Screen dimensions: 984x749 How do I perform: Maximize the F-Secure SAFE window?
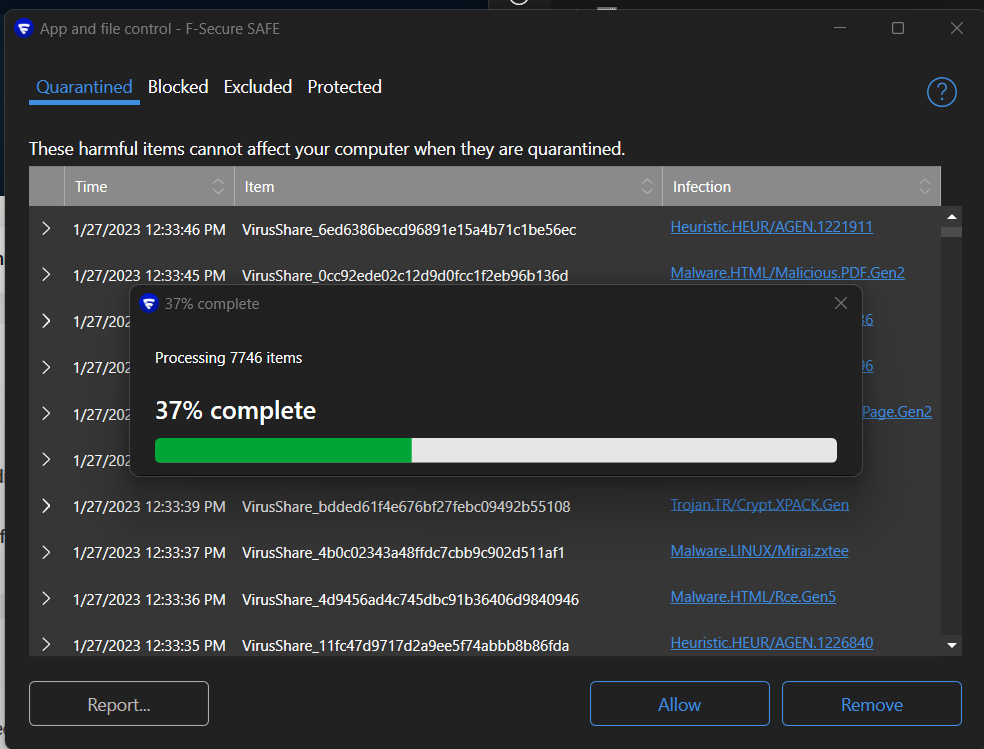tap(898, 28)
